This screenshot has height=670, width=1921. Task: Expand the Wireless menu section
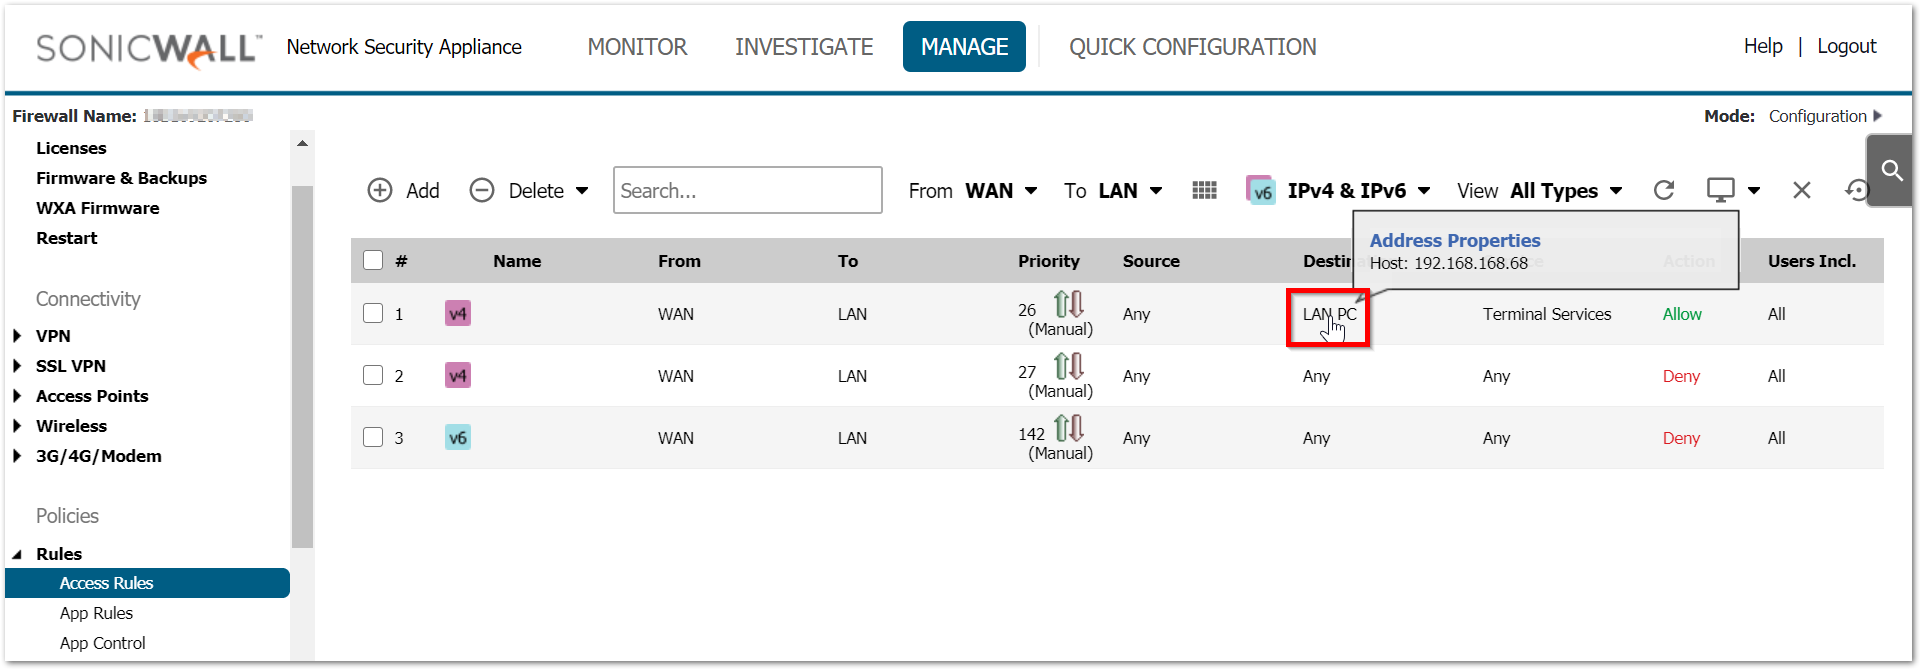[x=17, y=426]
